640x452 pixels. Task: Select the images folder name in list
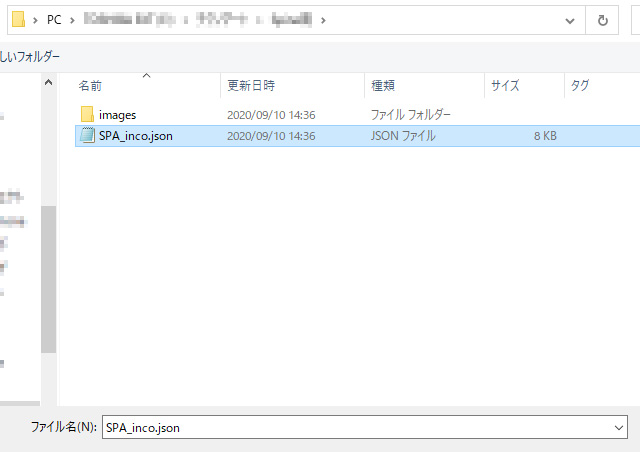point(117,115)
